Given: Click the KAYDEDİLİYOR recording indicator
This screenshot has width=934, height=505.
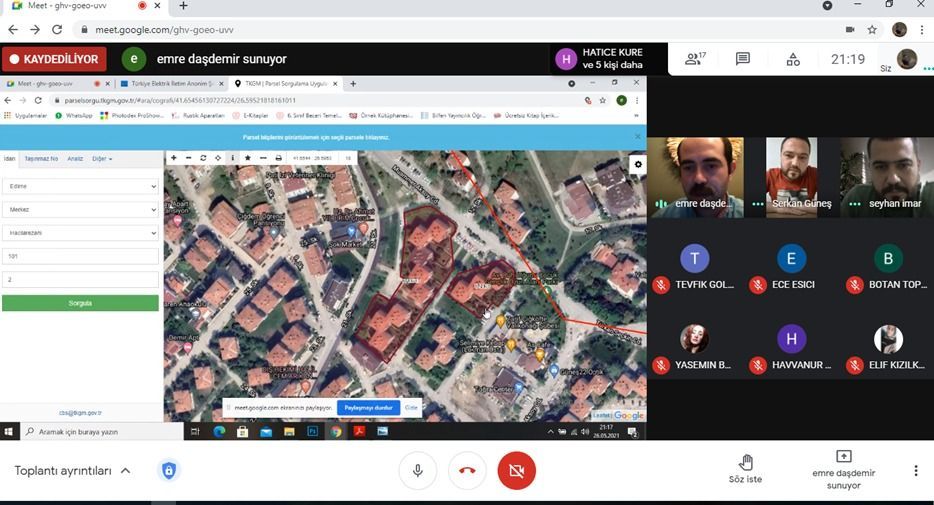Looking at the screenshot, I should pos(55,59).
